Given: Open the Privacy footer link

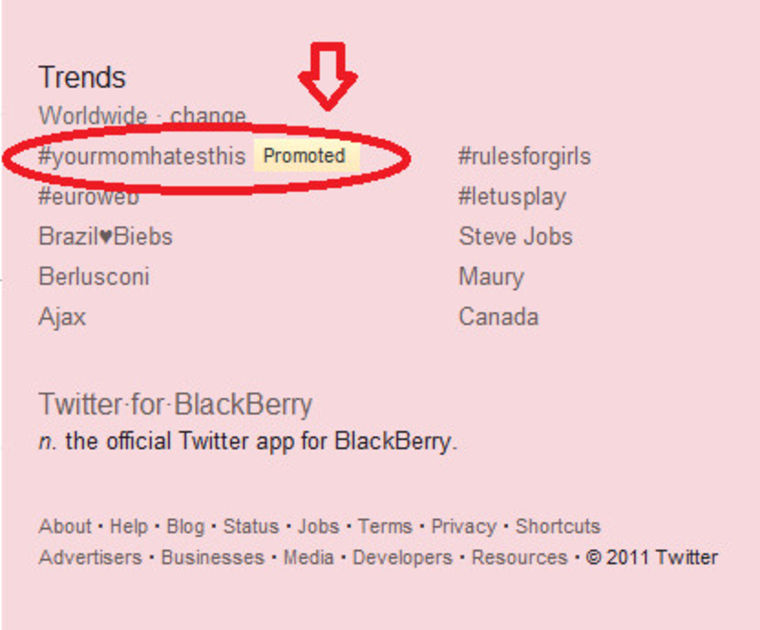Looking at the screenshot, I should coord(463,526).
